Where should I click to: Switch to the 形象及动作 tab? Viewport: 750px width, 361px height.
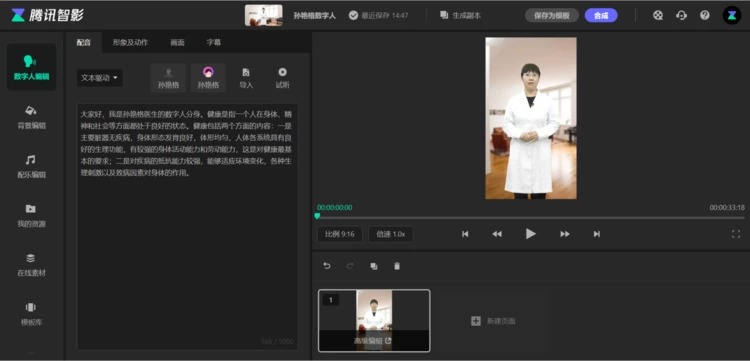[130, 43]
